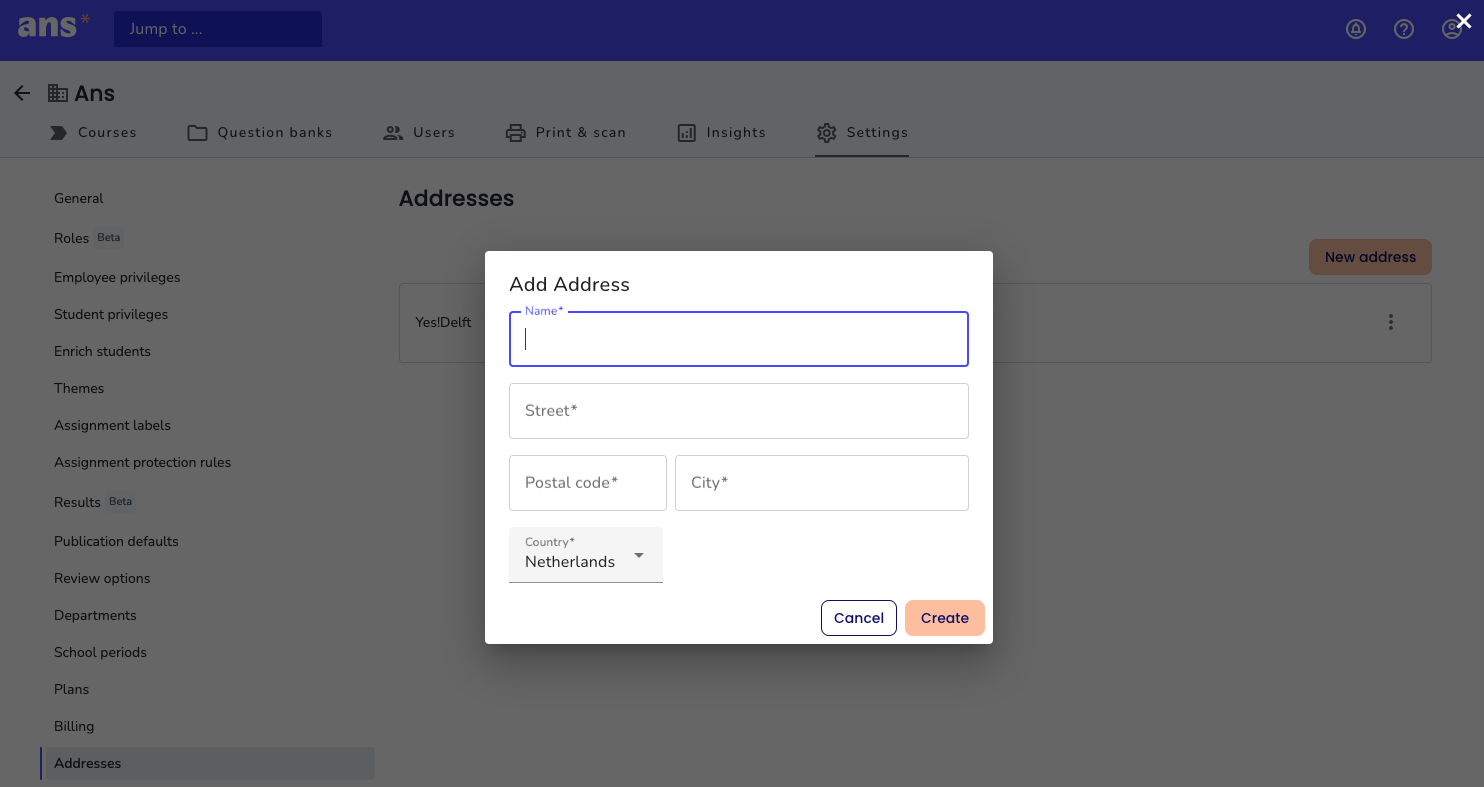Go to Themes settings

(79, 388)
